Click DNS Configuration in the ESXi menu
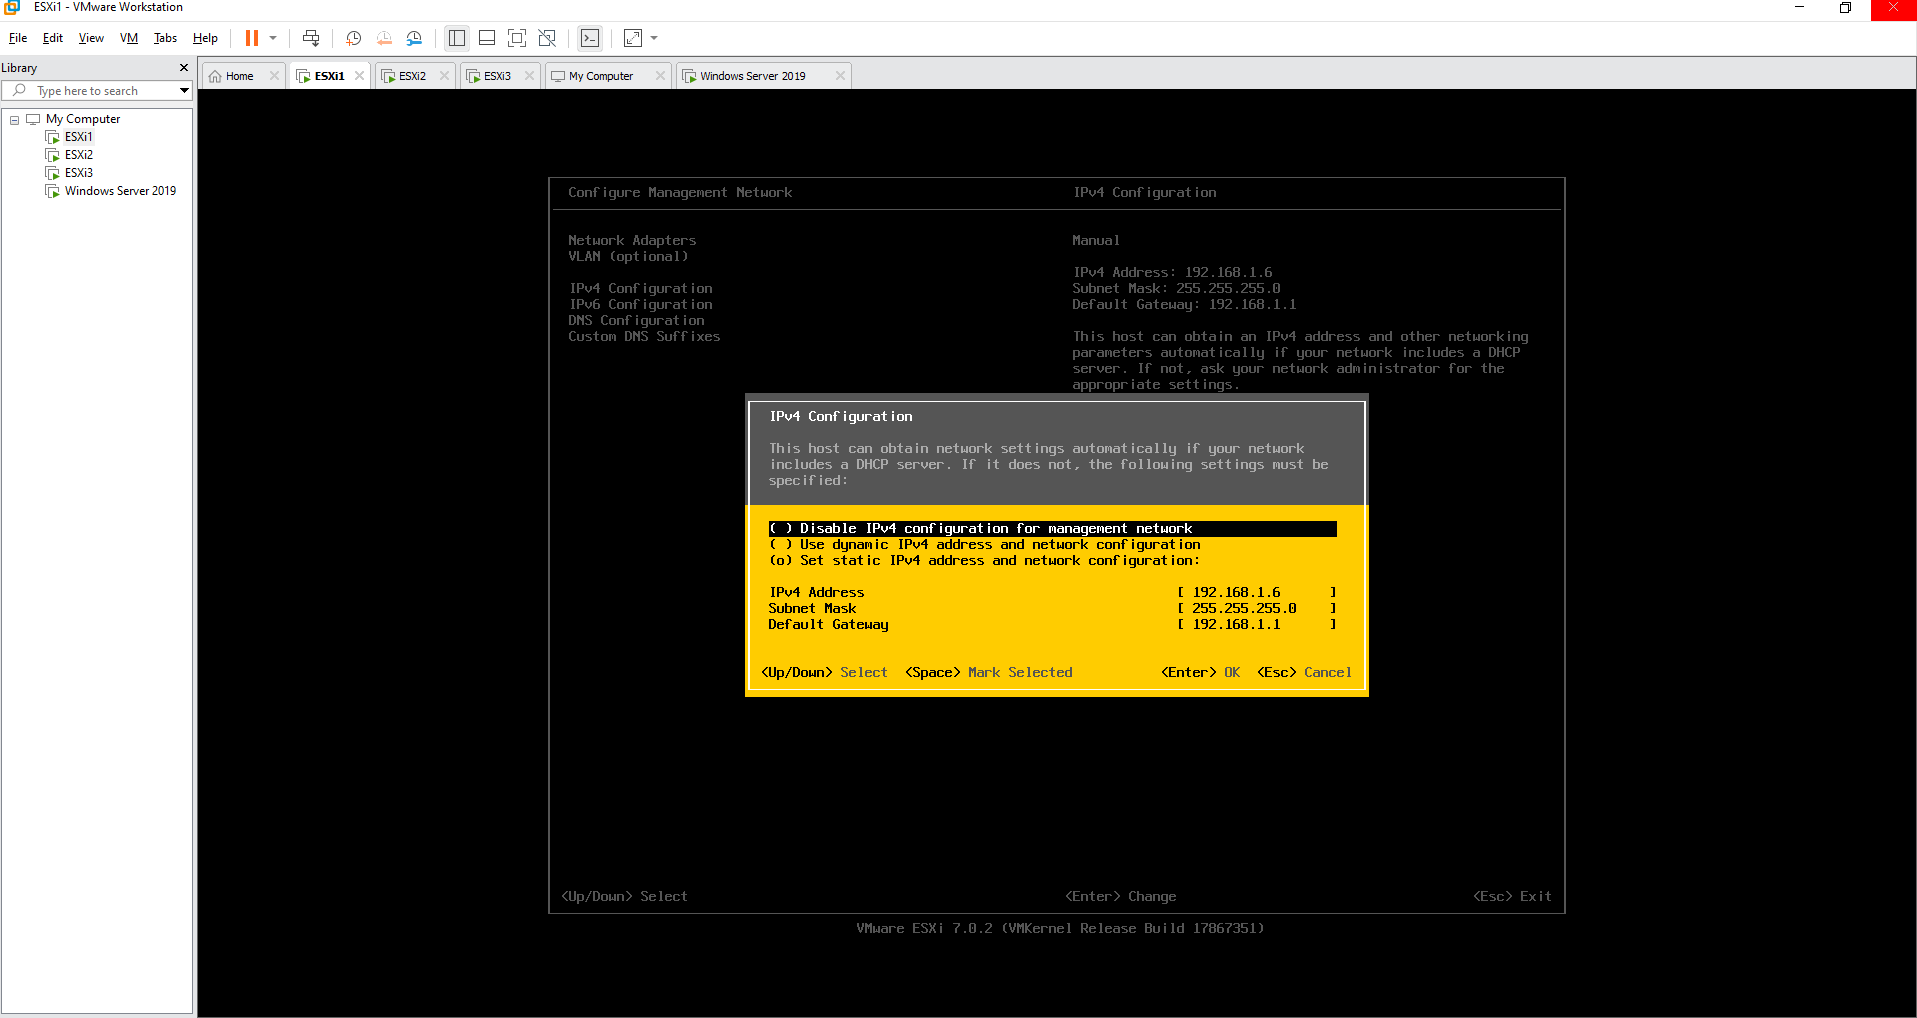This screenshot has width=1917, height=1018. tap(636, 321)
